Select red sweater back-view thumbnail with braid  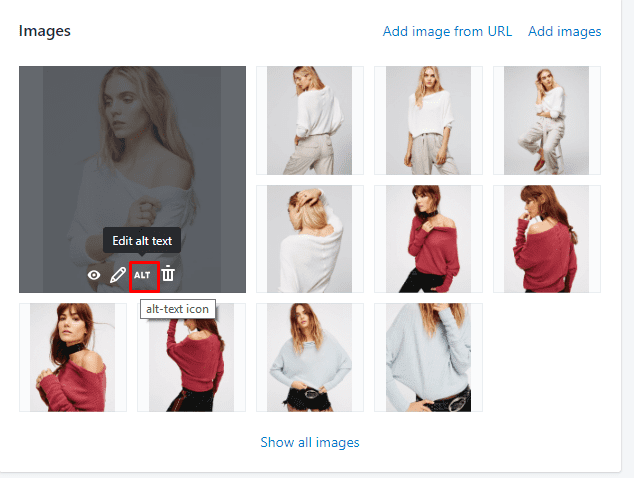point(547,239)
